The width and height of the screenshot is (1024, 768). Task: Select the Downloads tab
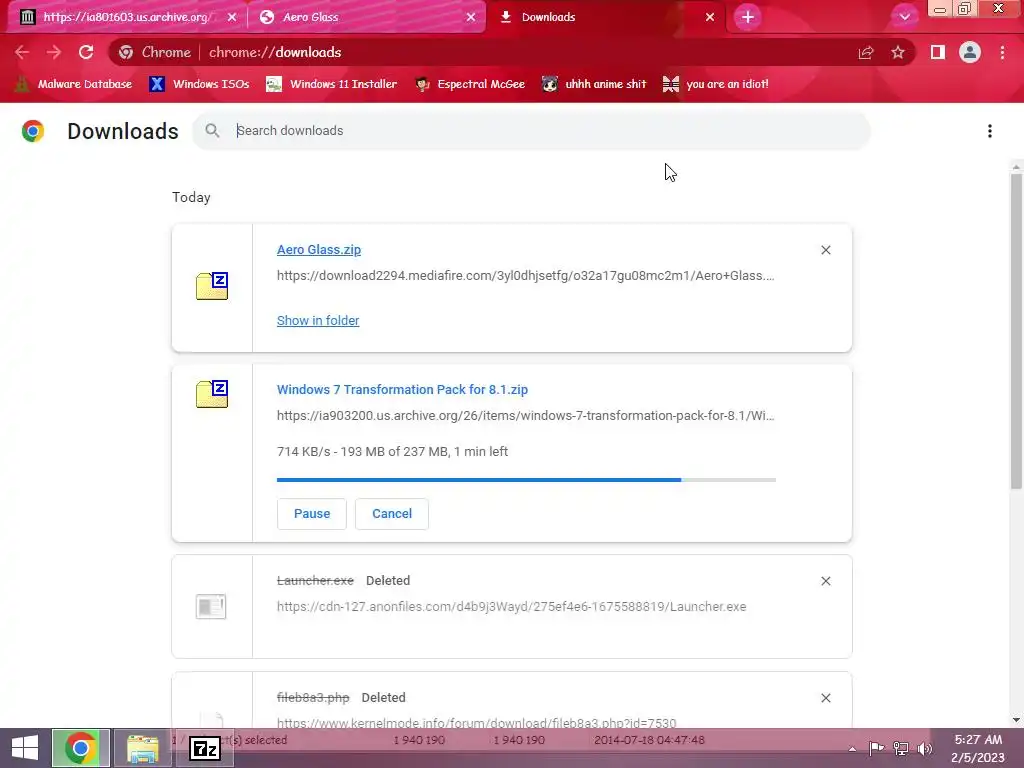[x=601, y=17]
